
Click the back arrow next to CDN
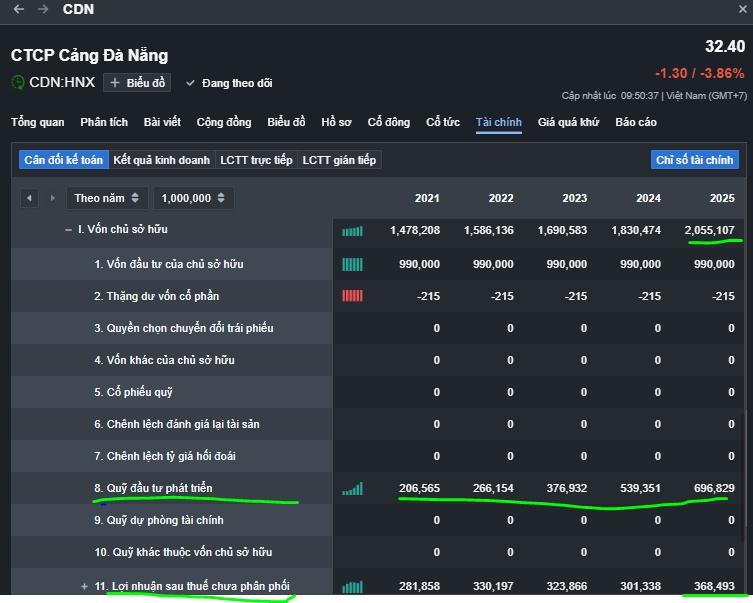[x=19, y=9]
